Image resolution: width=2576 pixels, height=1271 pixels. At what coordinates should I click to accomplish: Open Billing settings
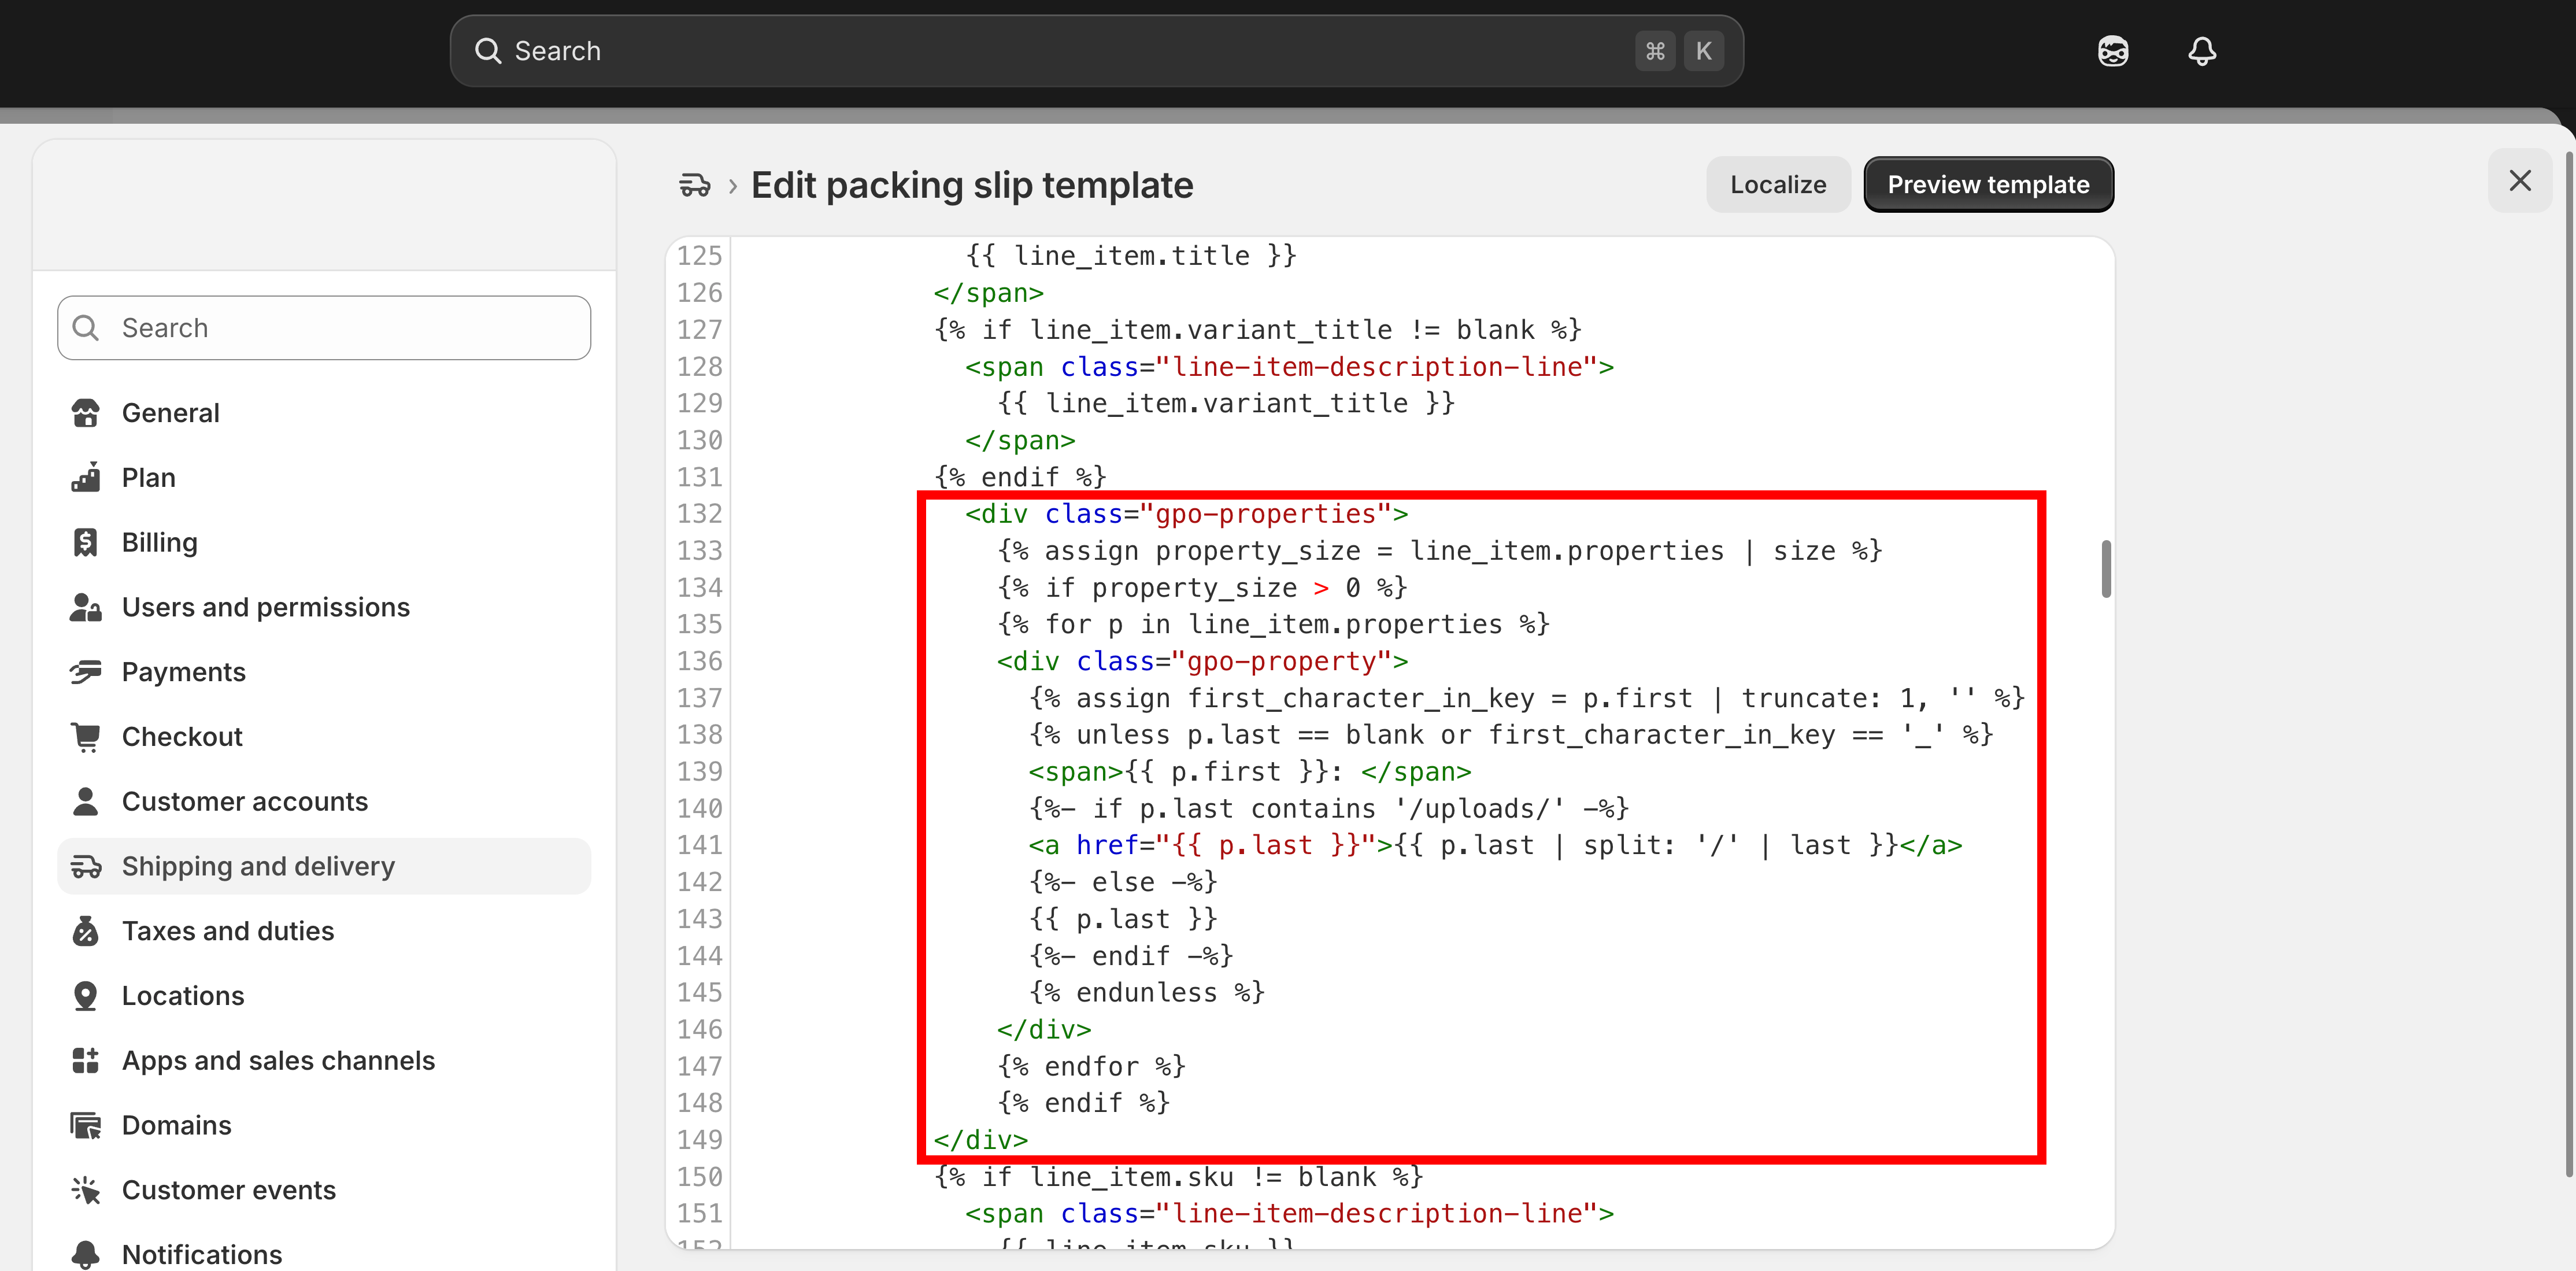[324, 542]
